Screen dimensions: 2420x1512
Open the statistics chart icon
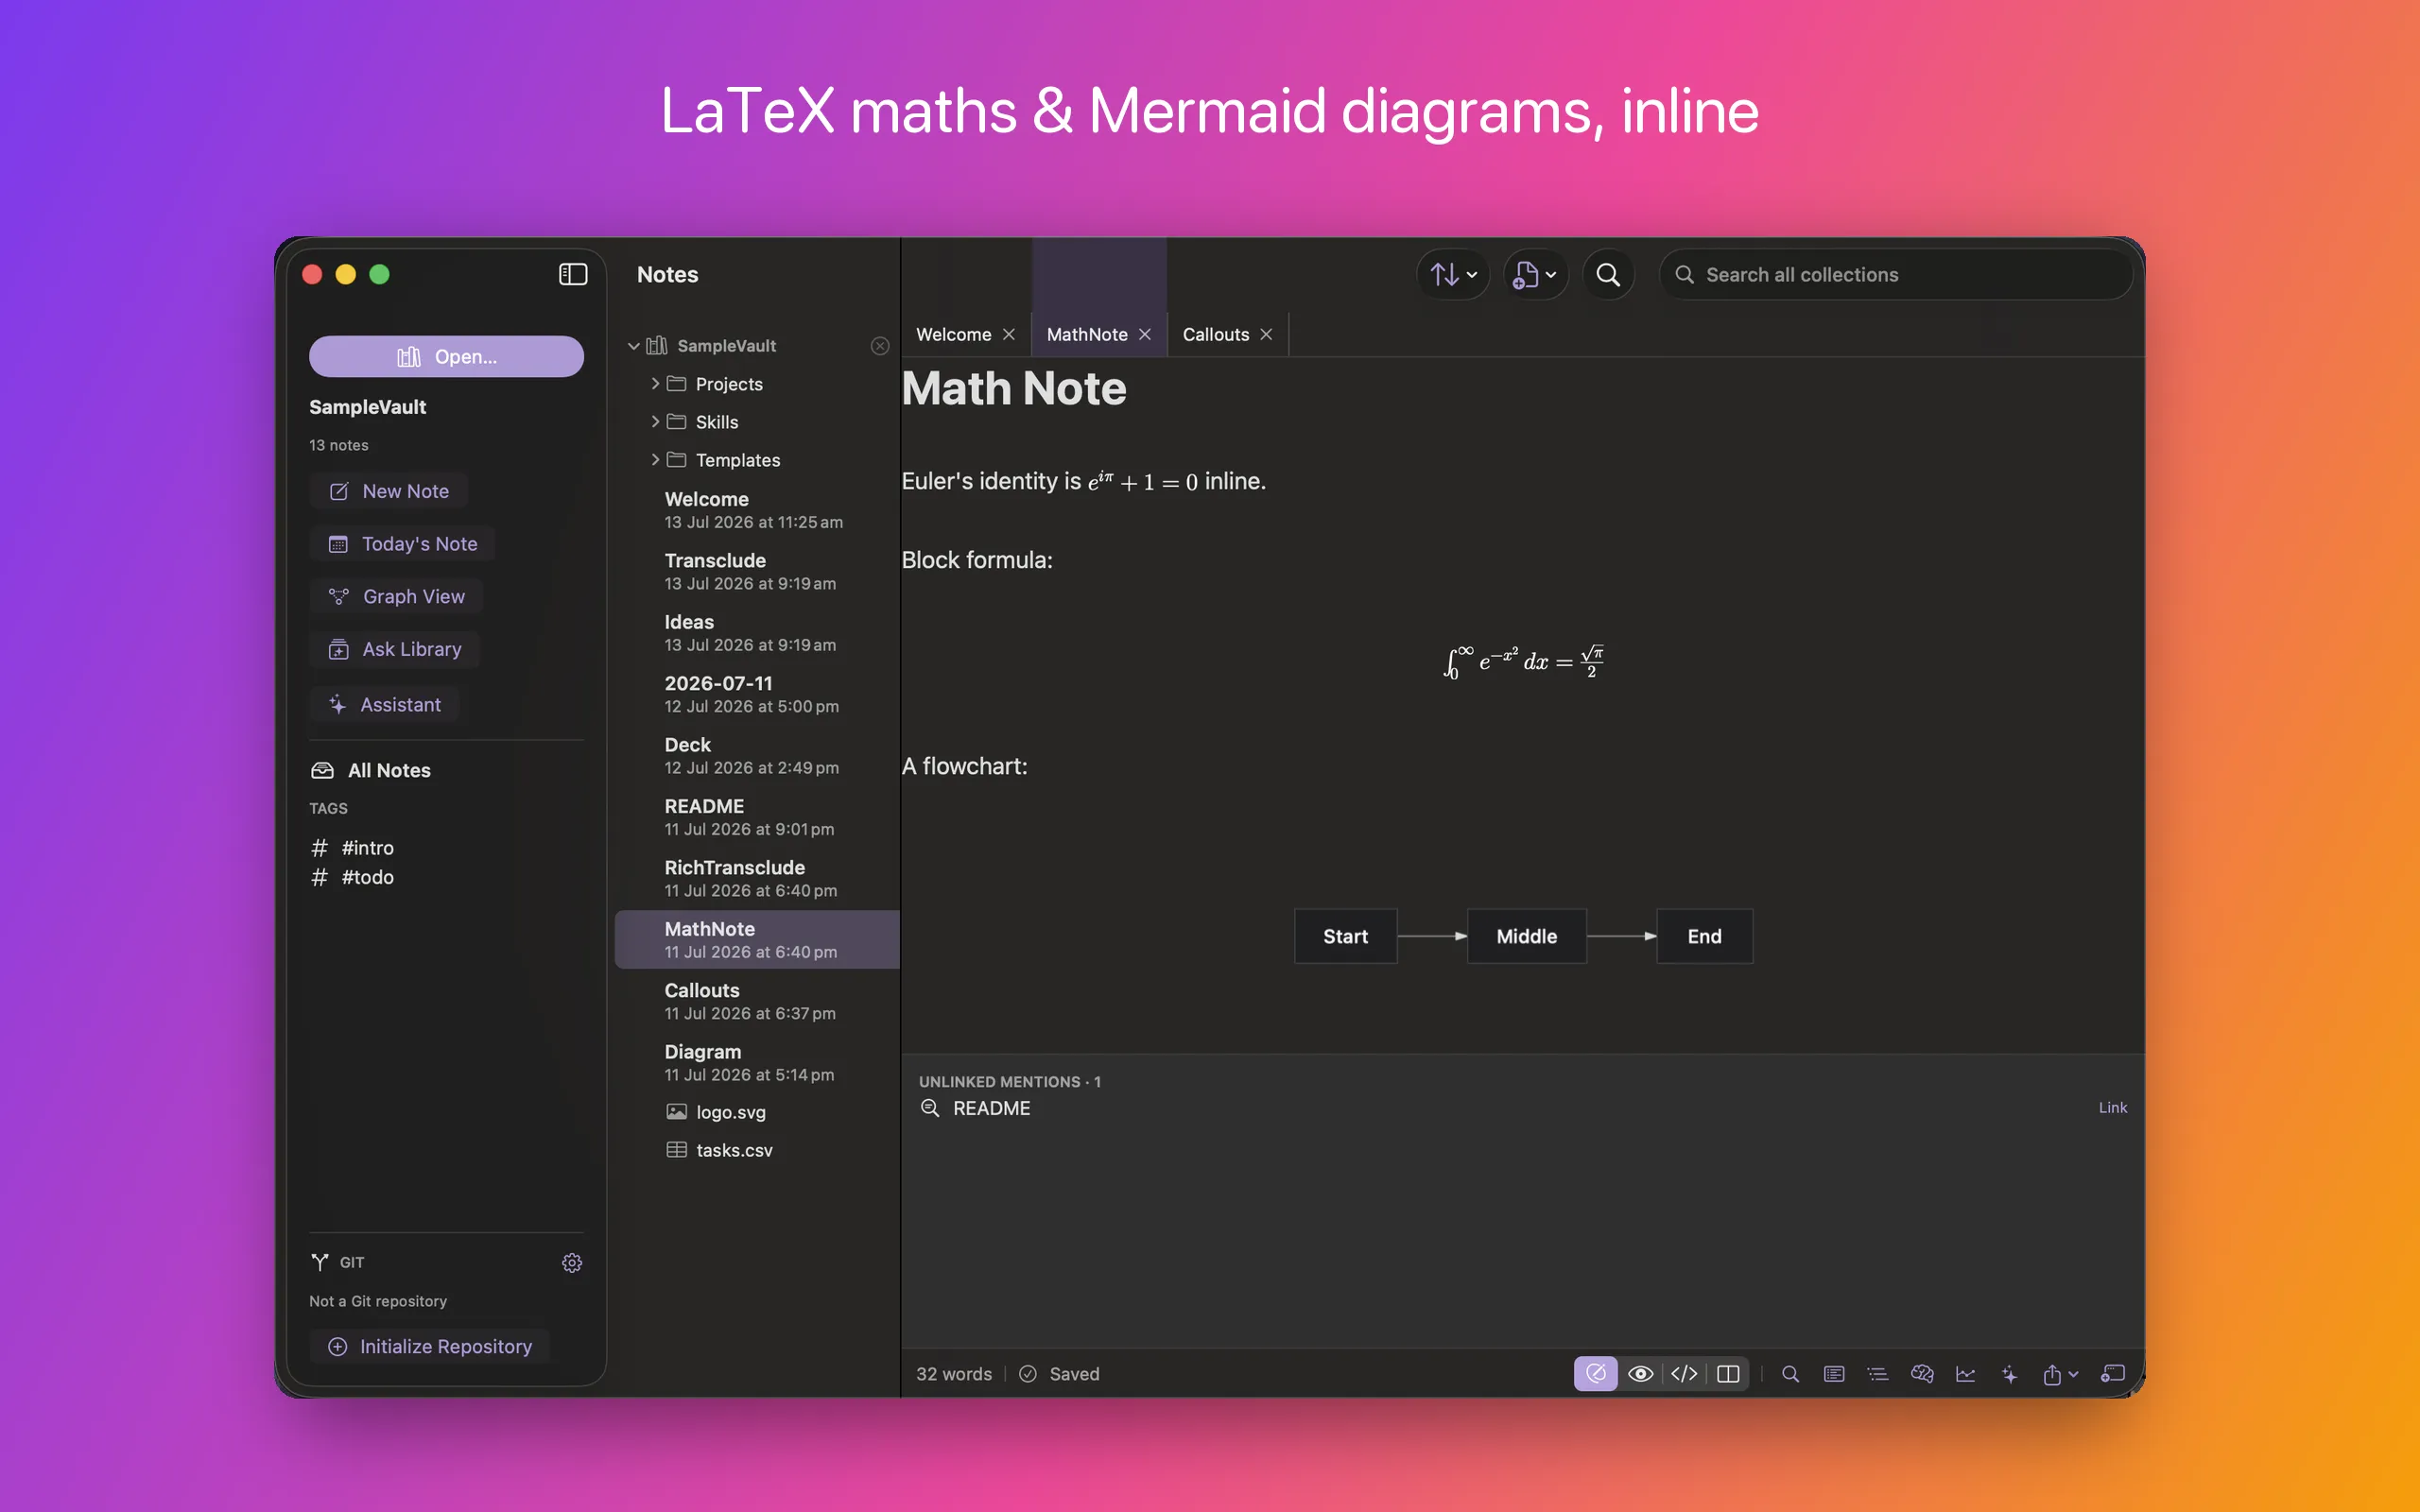[1966, 1374]
